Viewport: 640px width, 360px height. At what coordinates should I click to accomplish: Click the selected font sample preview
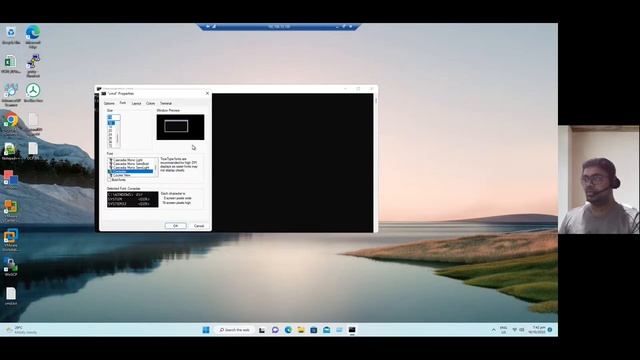coord(133,200)
